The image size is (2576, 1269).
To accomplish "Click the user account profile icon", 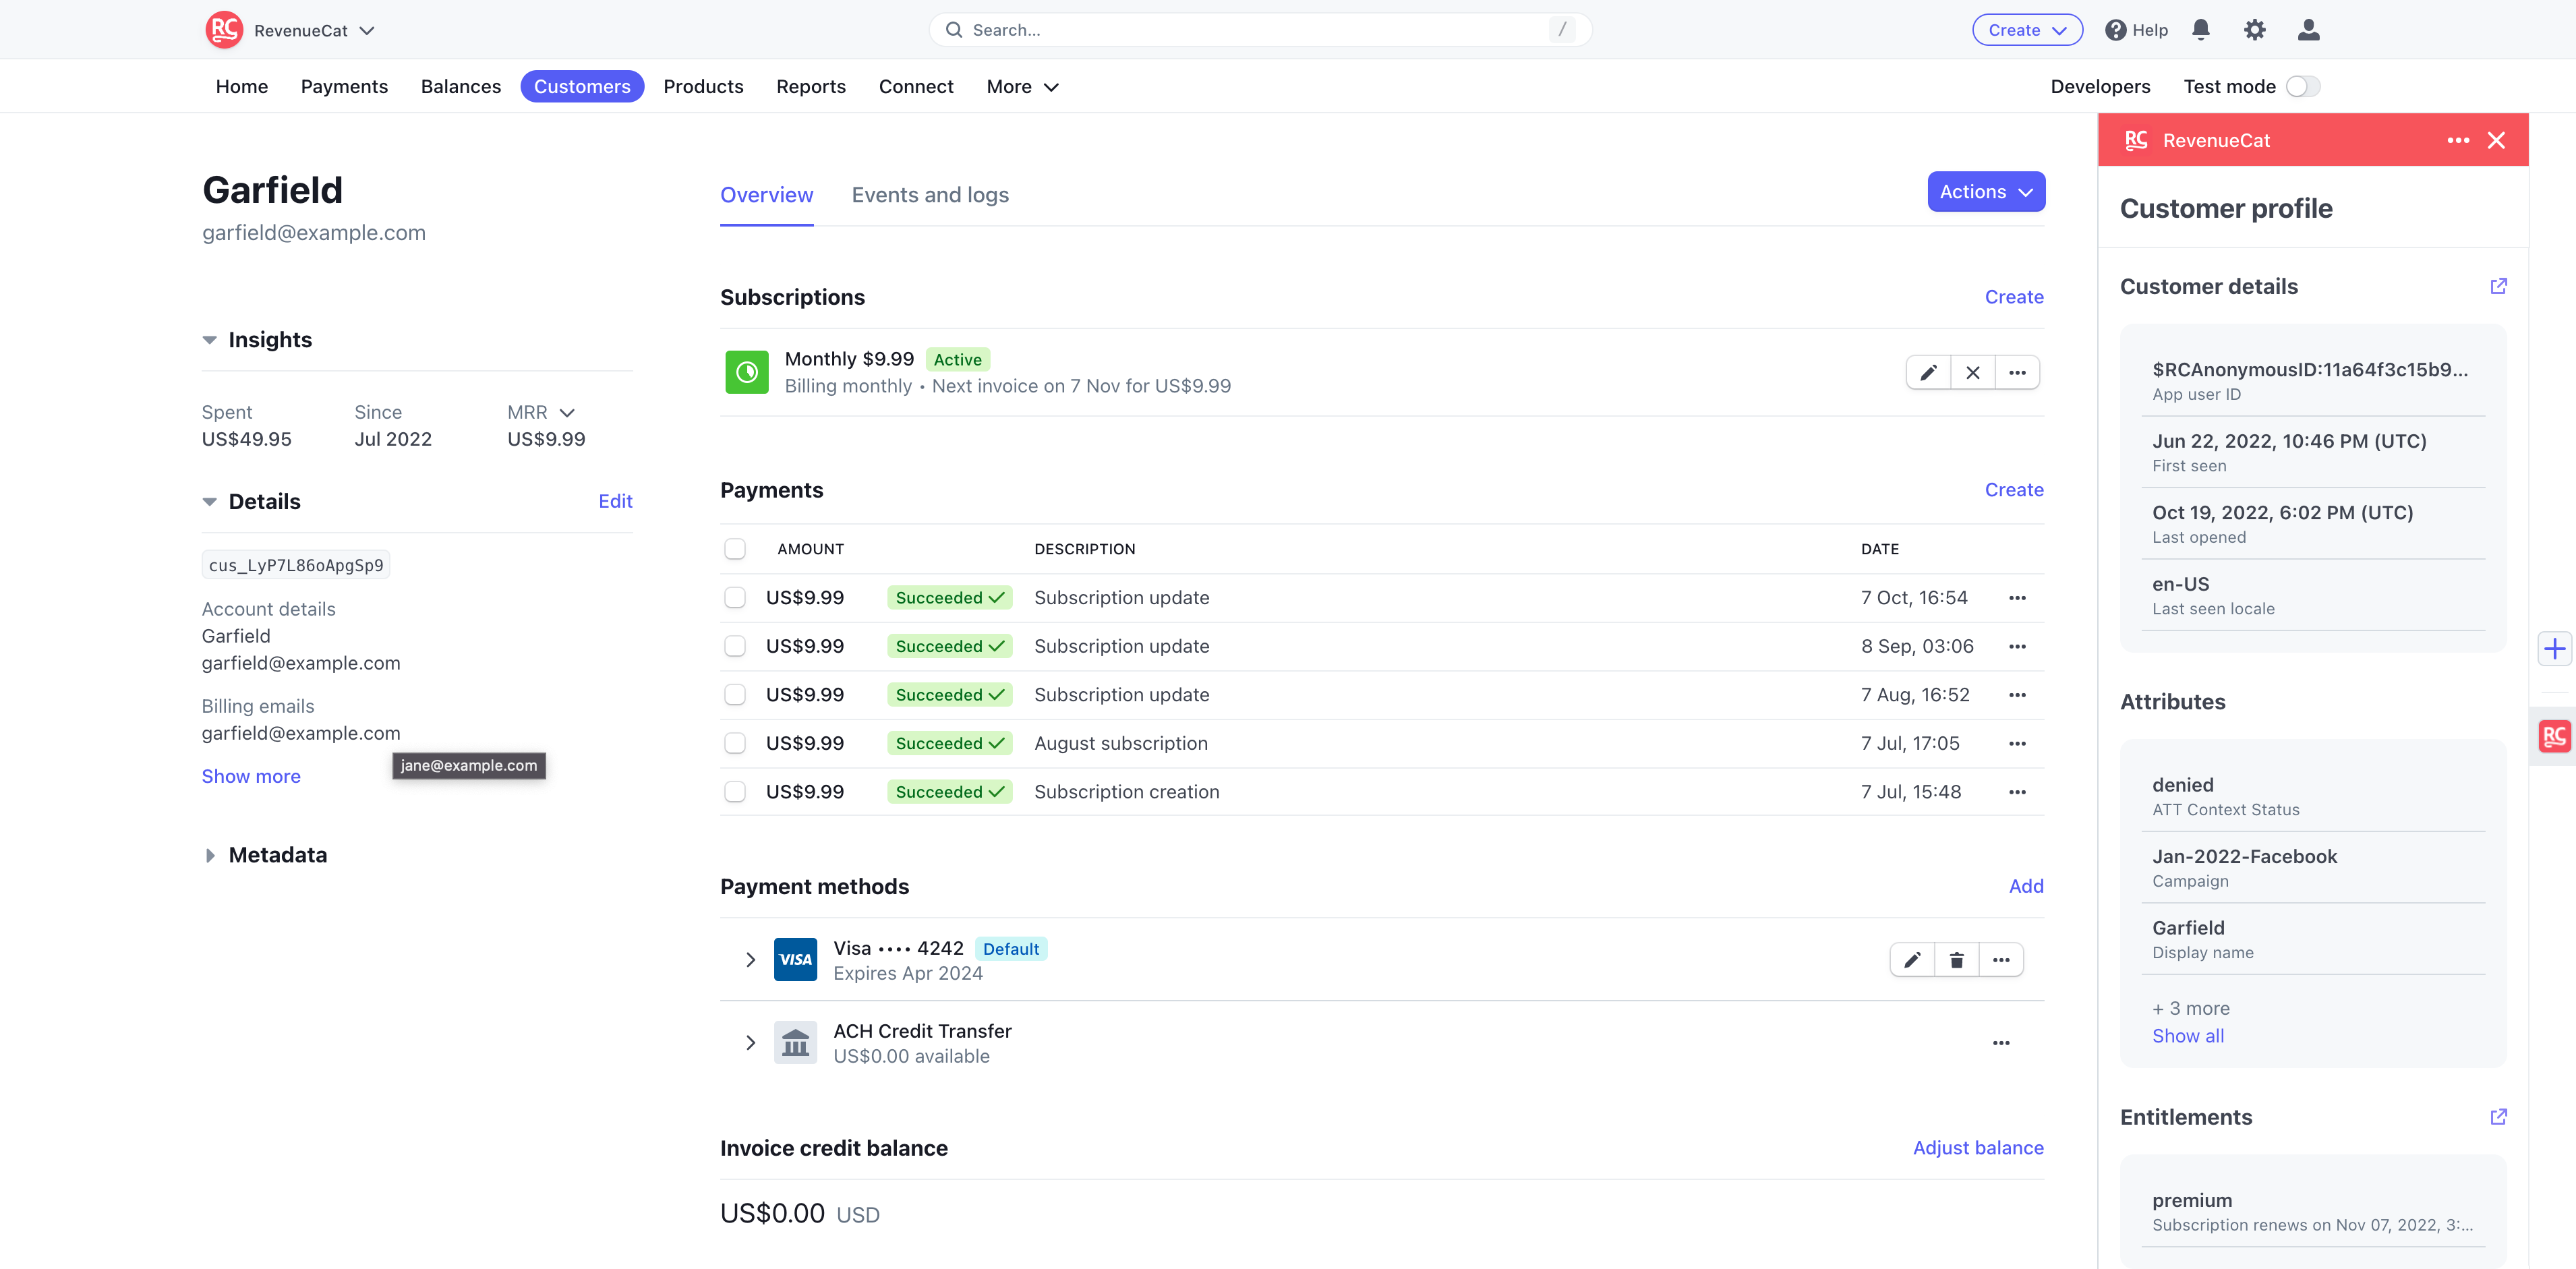I will point(2308,30).
